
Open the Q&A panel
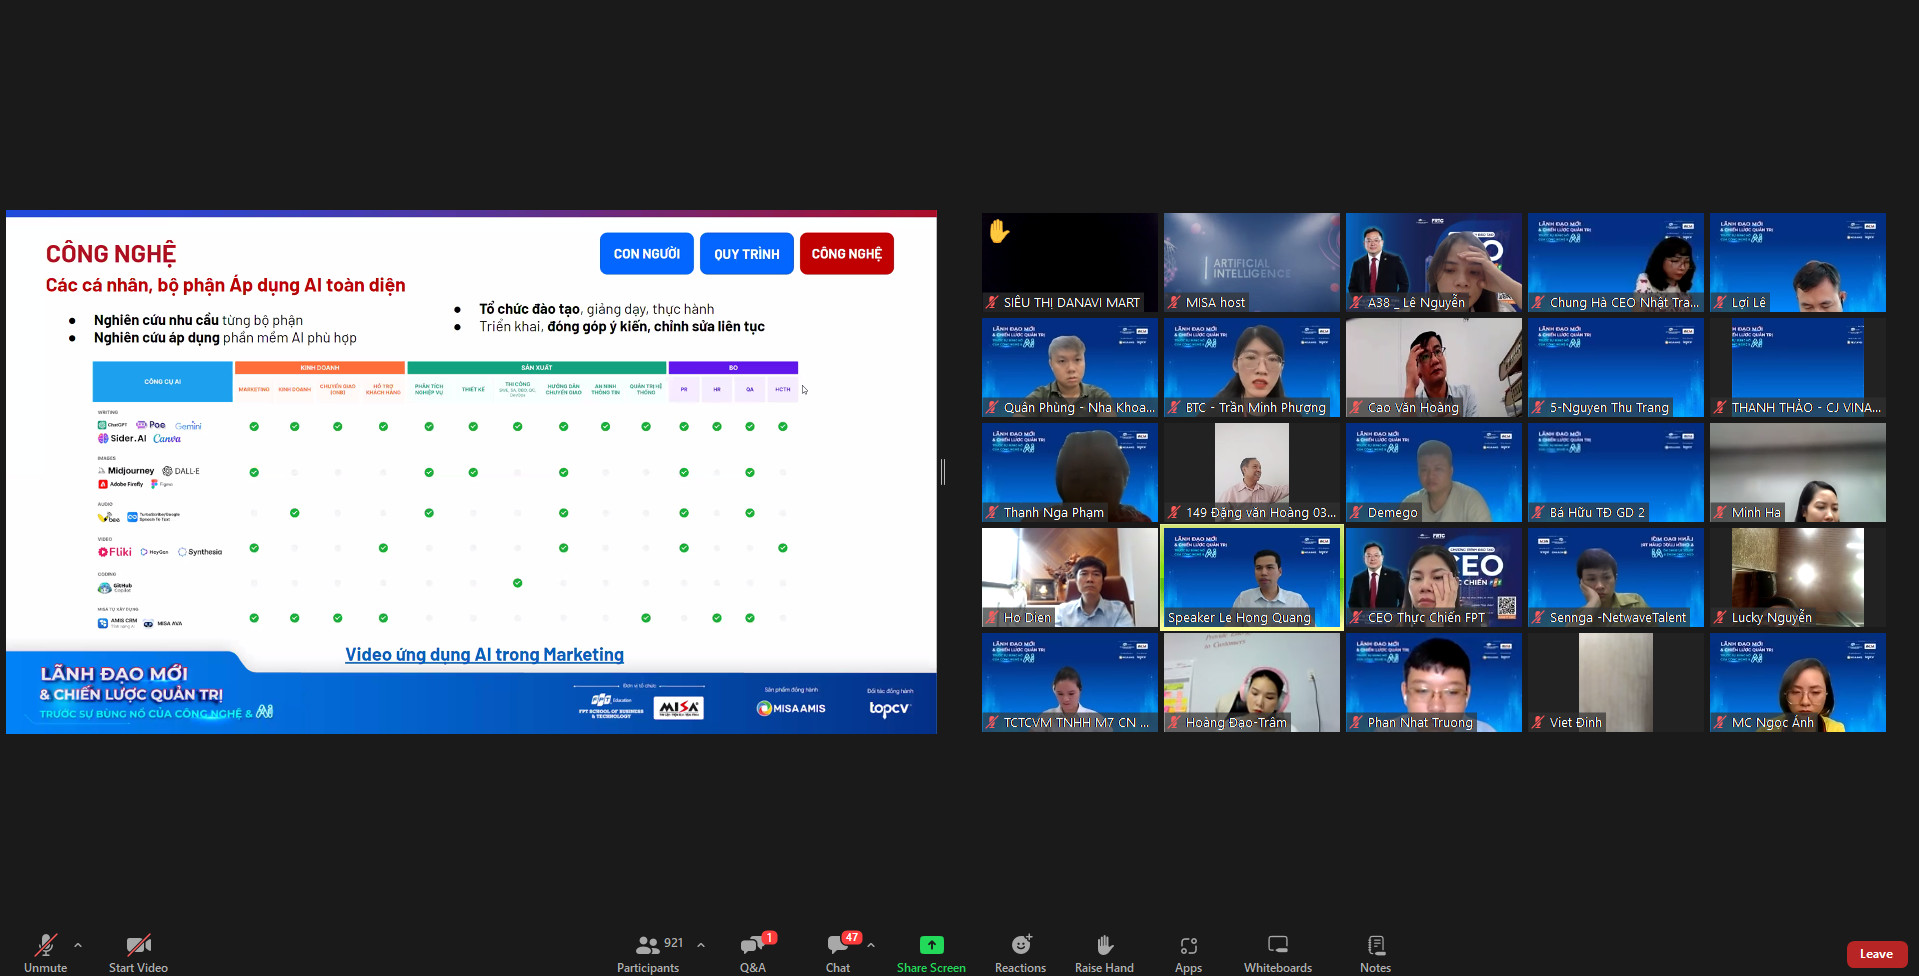(752, 953)
